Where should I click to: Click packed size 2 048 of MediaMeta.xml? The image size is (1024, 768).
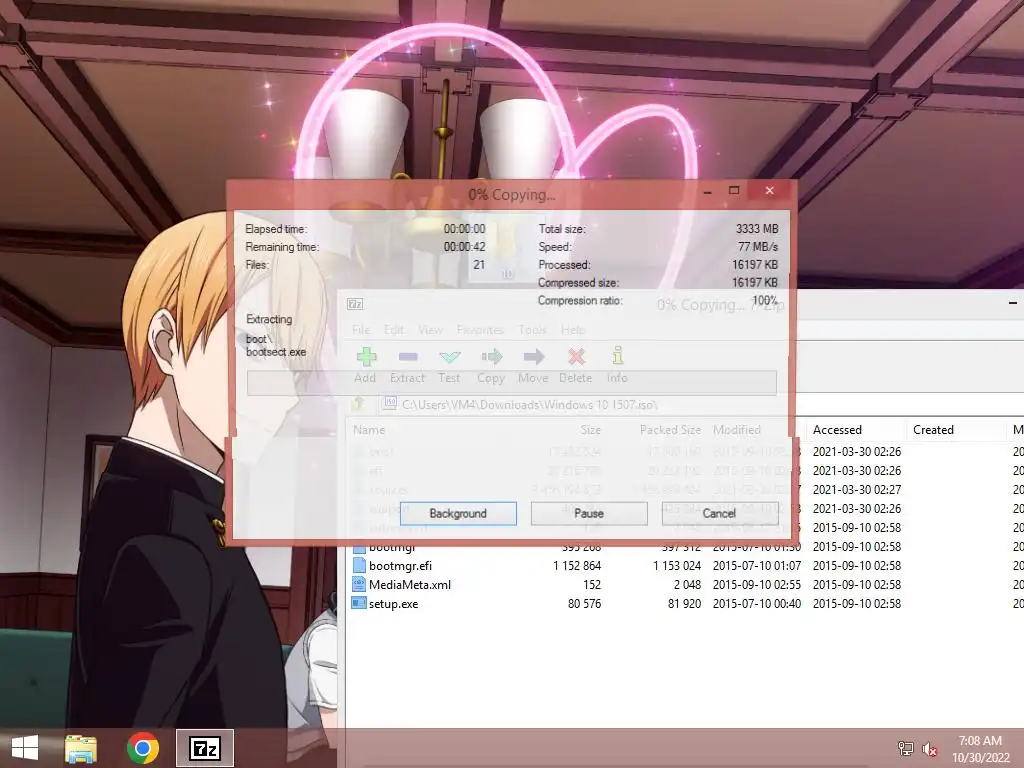[x=687, y=584]
